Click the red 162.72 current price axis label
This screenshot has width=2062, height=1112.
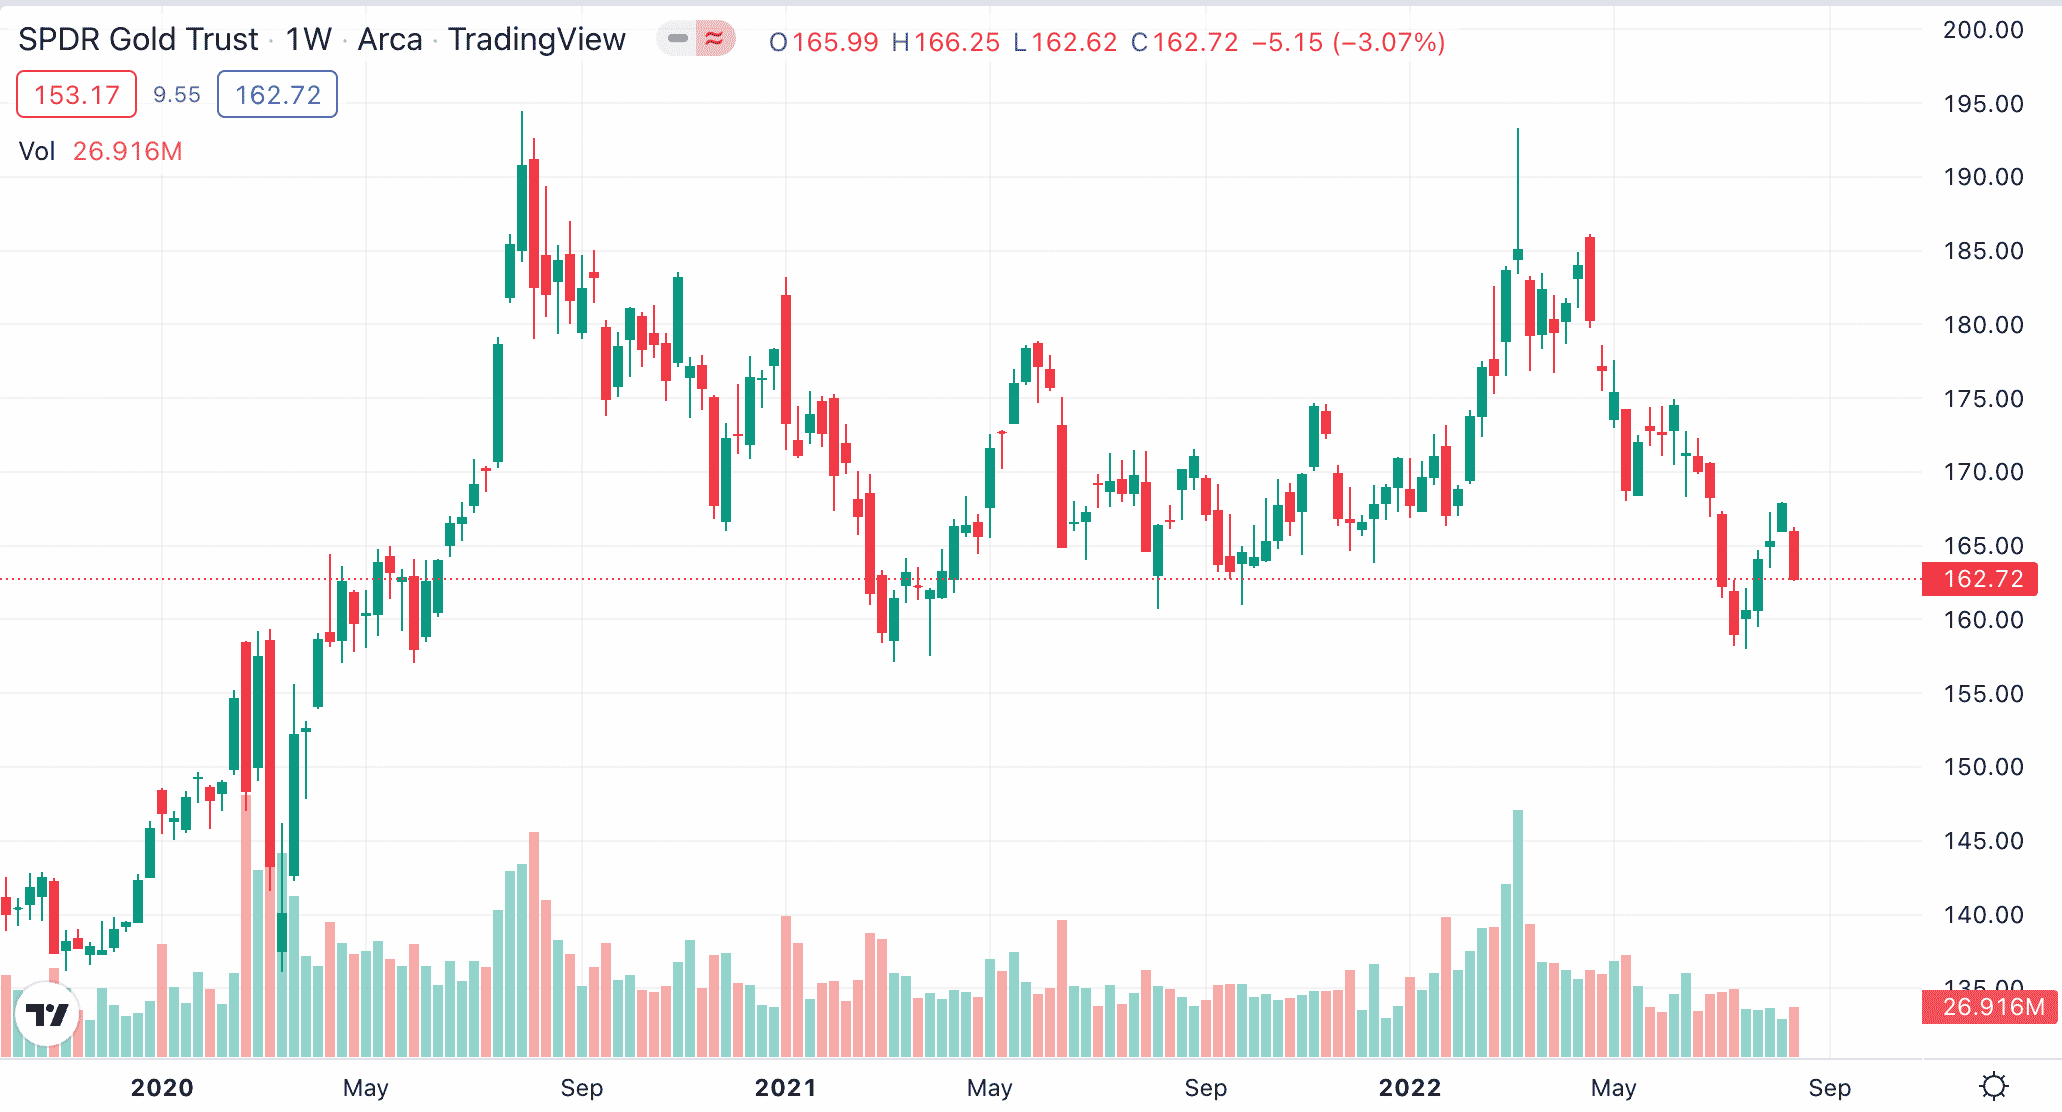(1980, 579)
